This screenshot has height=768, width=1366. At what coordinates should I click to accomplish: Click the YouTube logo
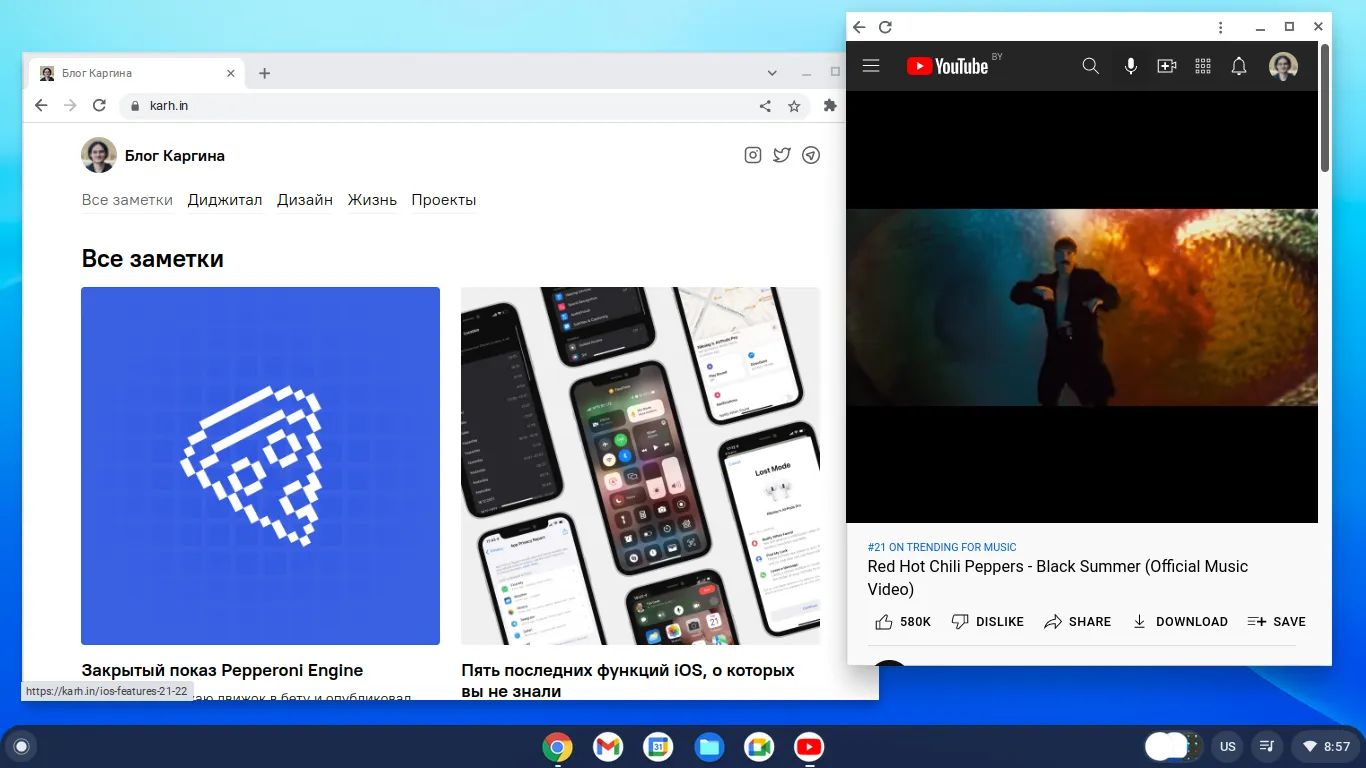click(947, 66)
